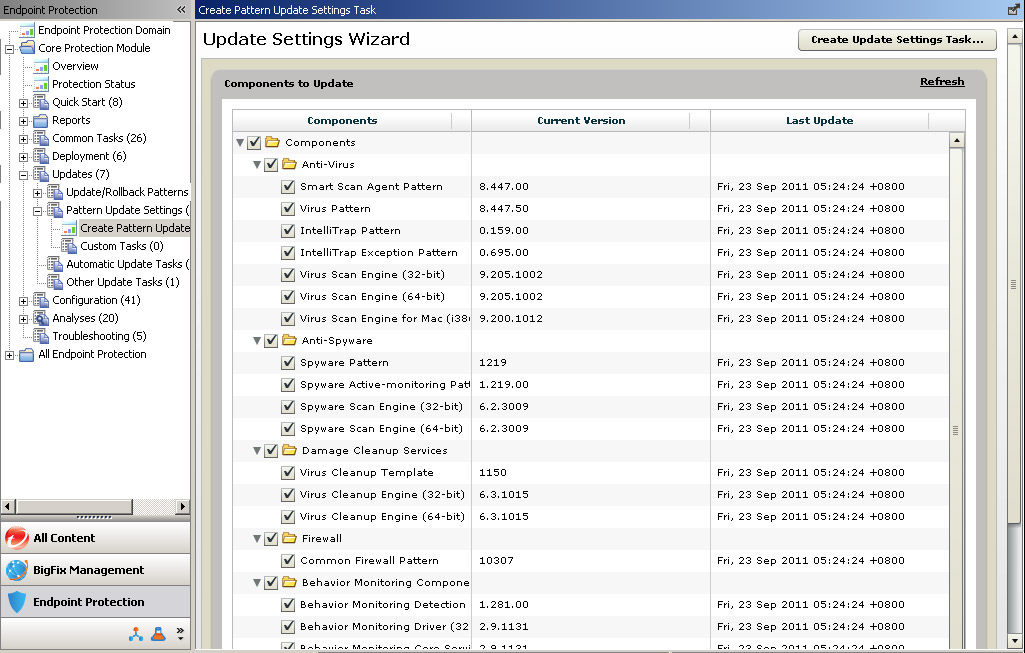Click the Create Pattern Update chart icon
This screenshot has height=653, width=1025.
[69, 228]
